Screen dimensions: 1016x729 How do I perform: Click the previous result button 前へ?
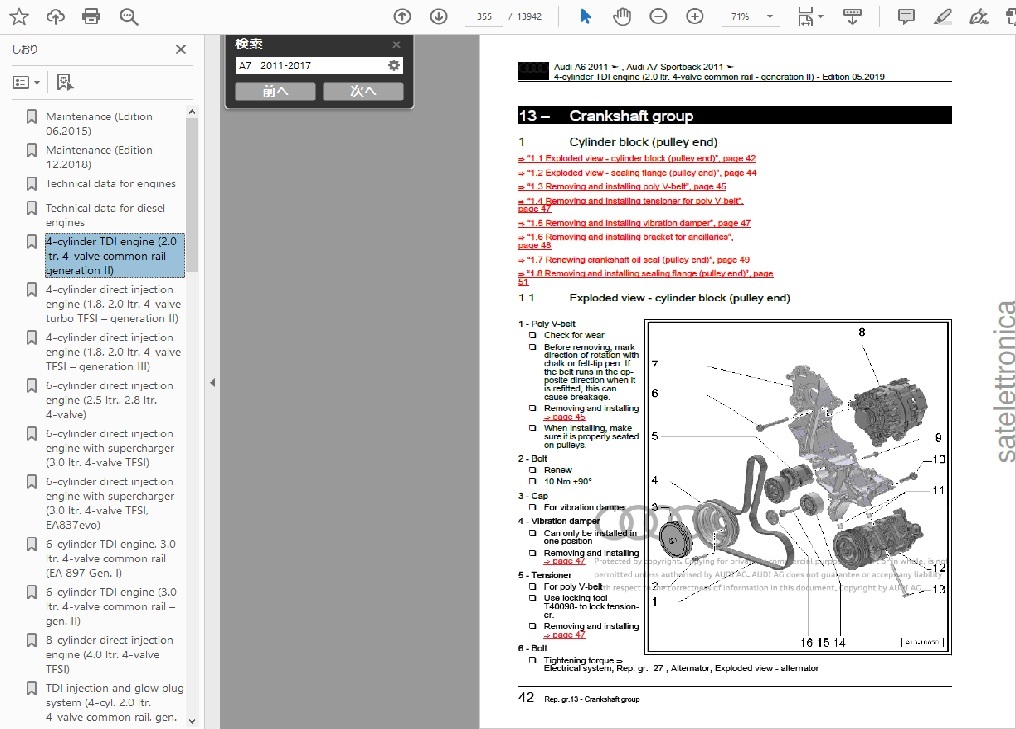coord(275,91)
